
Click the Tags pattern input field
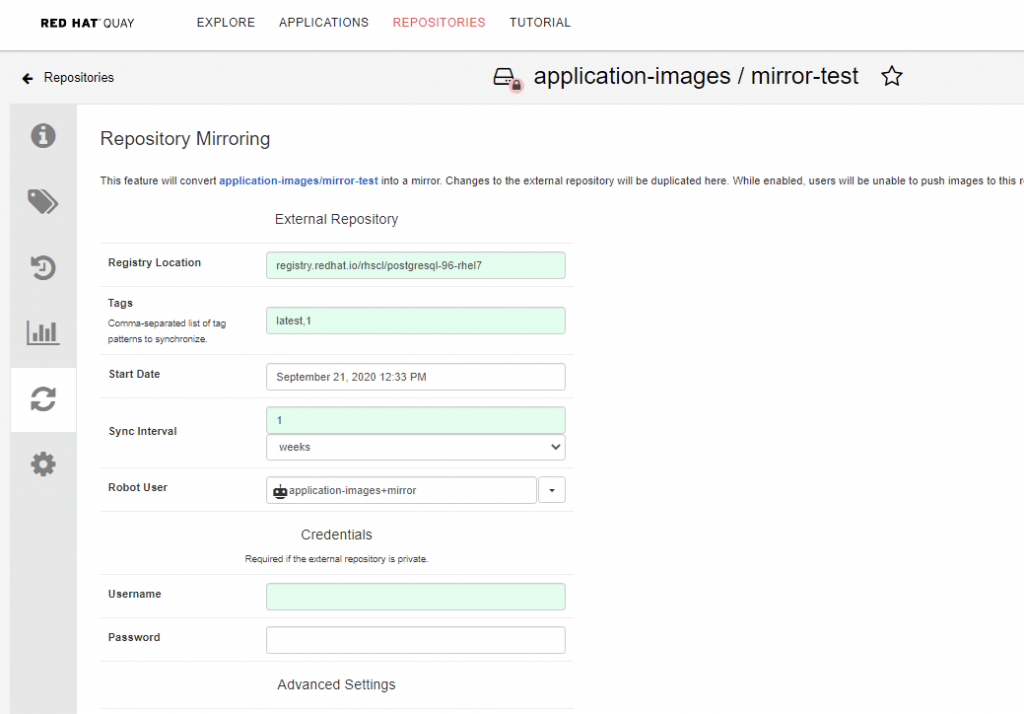(415, 320)
